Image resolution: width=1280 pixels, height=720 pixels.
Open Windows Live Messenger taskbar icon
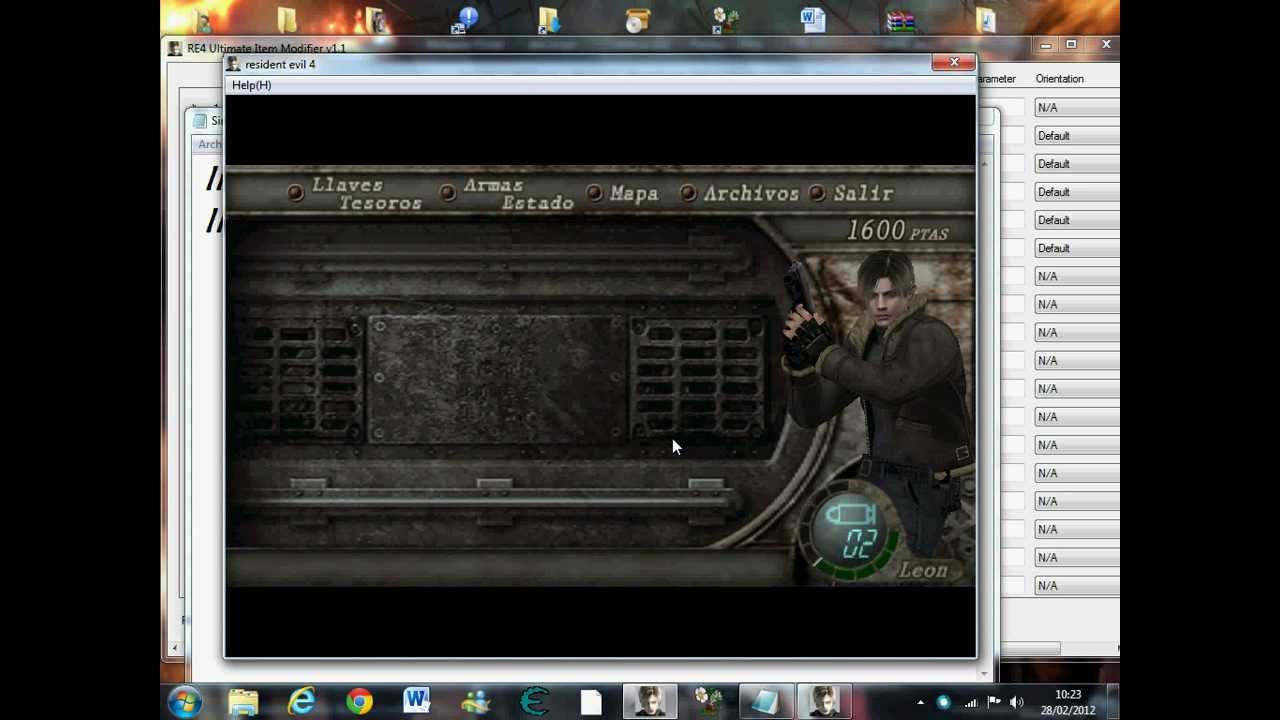tap(476, 701)
